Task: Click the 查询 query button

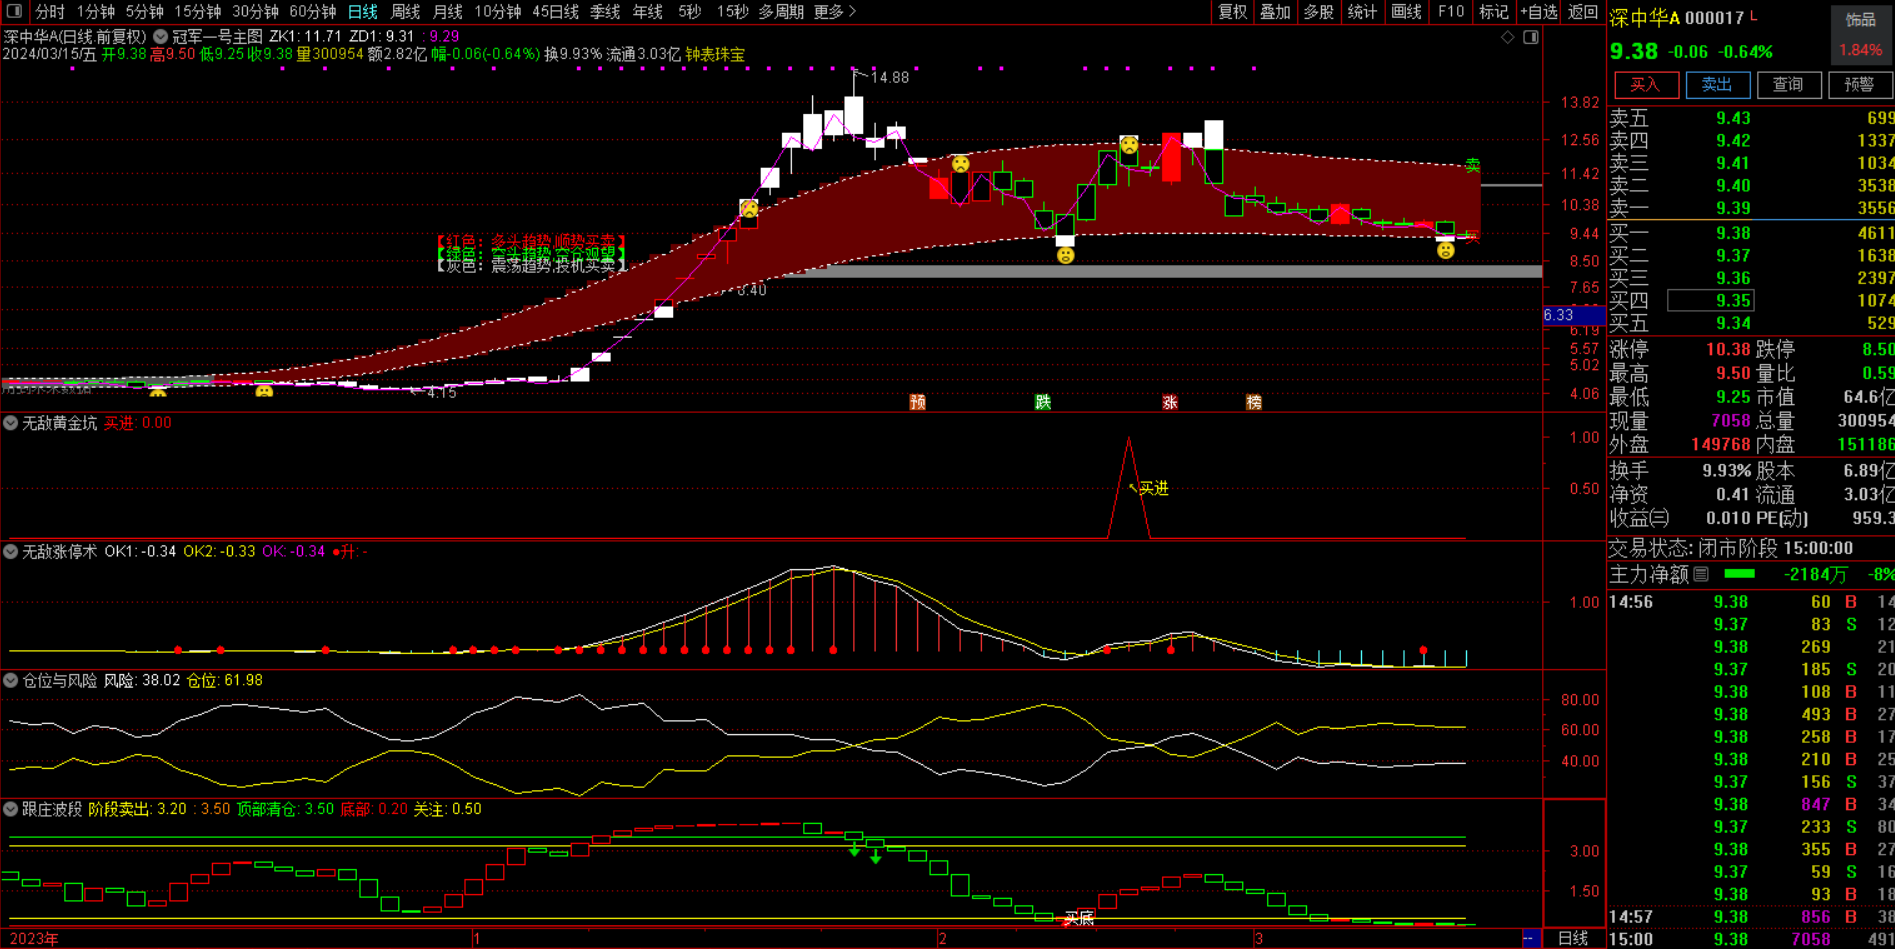Action: click(1788, 85)
